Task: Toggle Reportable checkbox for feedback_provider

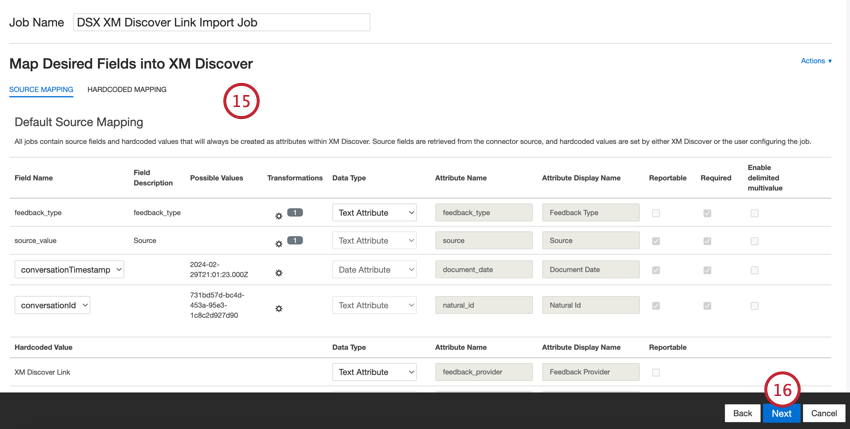Action: (x=656, y=372)
